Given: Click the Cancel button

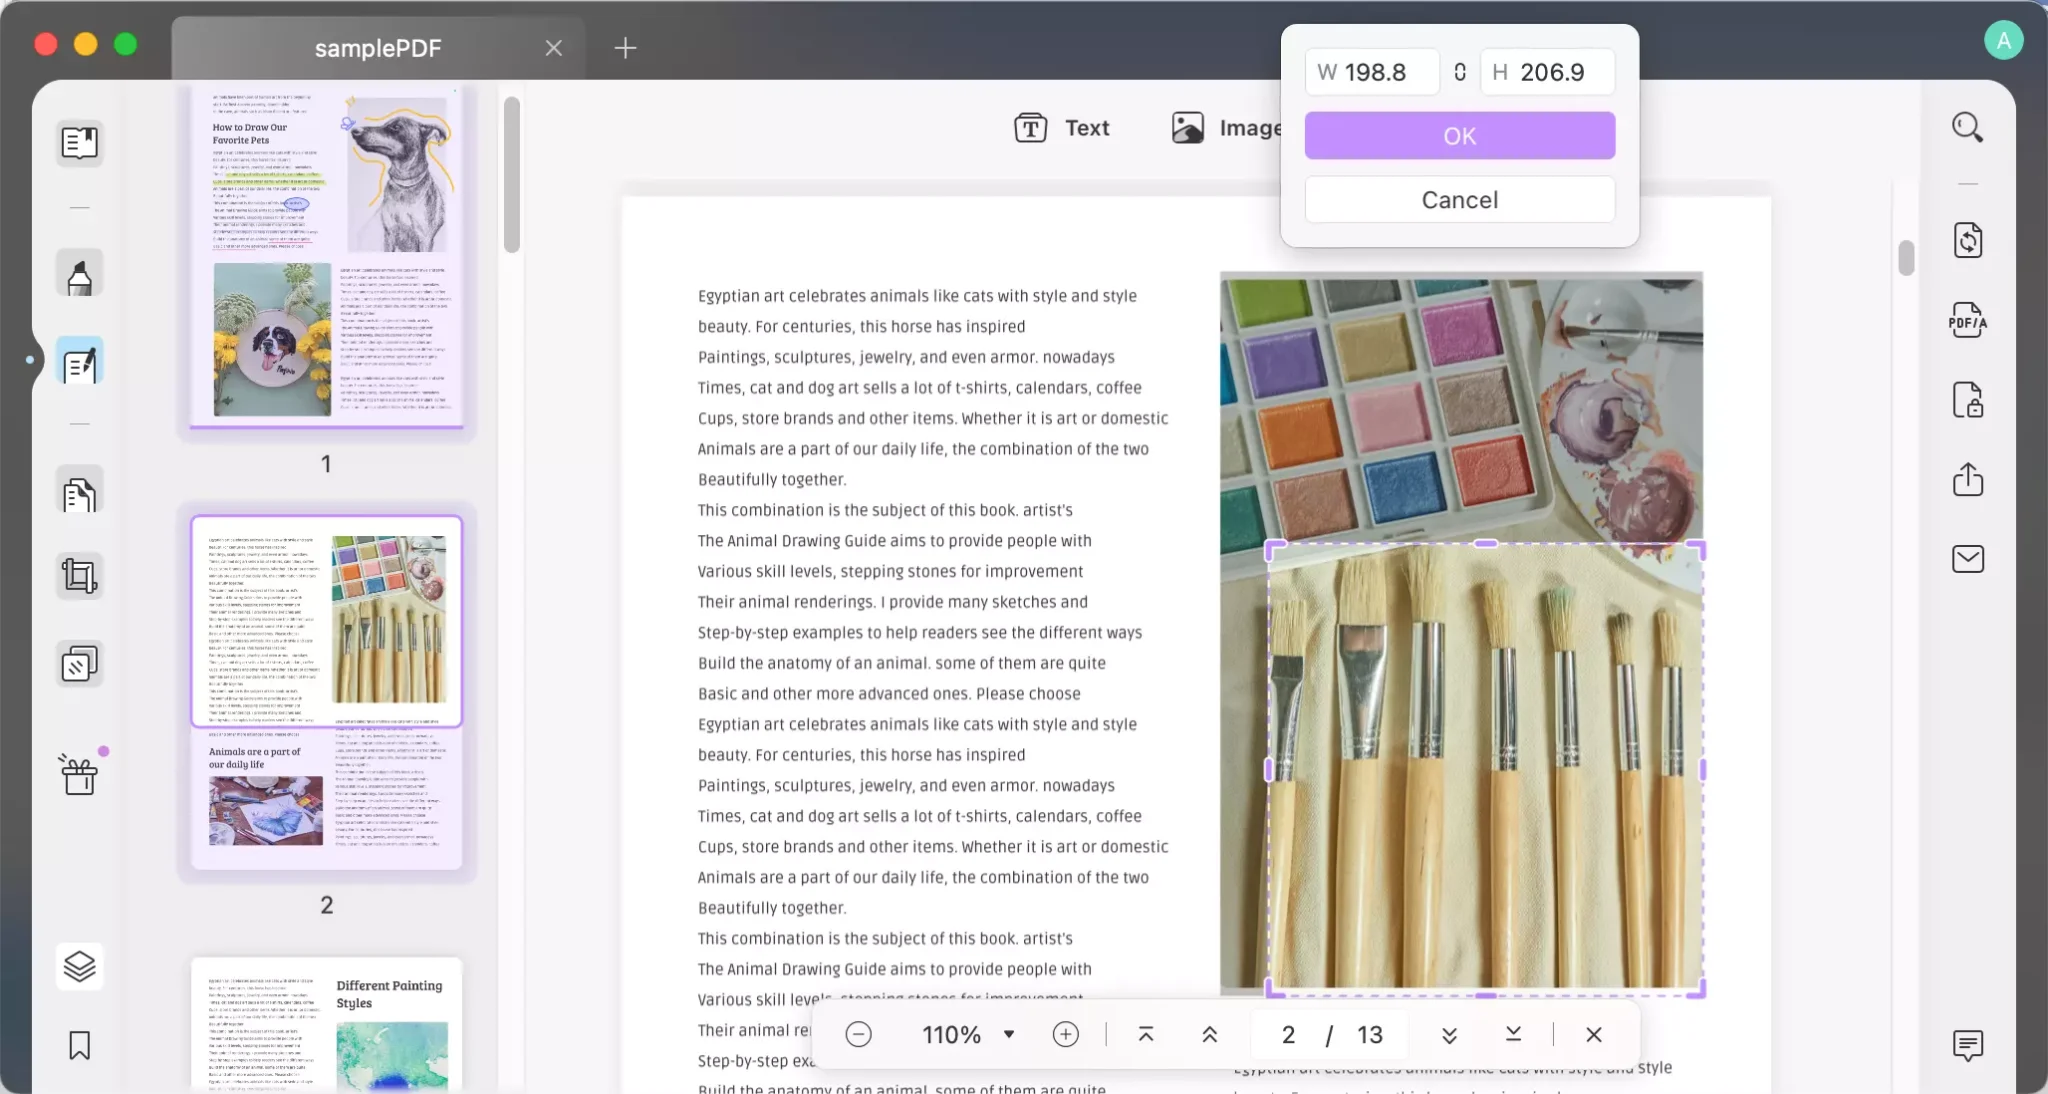Looking at the screenshot, I should 1459,199.
